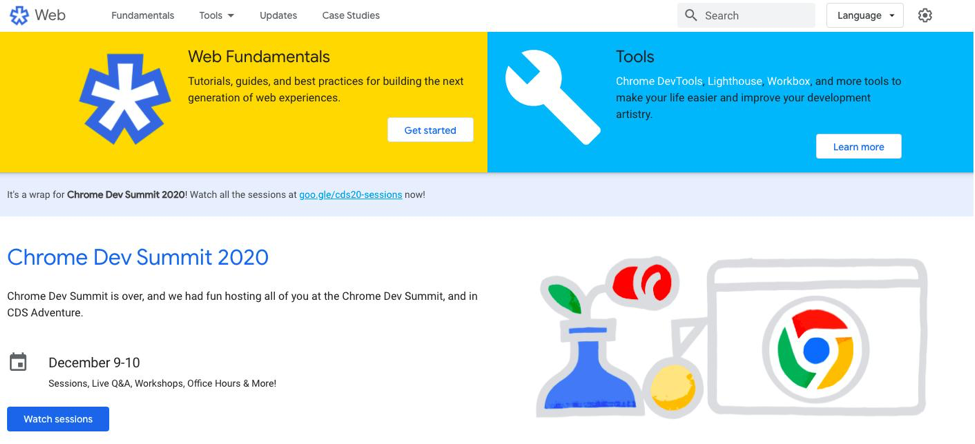This screenshot has width=975, height=444.
Task: Click the Language dropdown arrow
Action: point(892,16)
